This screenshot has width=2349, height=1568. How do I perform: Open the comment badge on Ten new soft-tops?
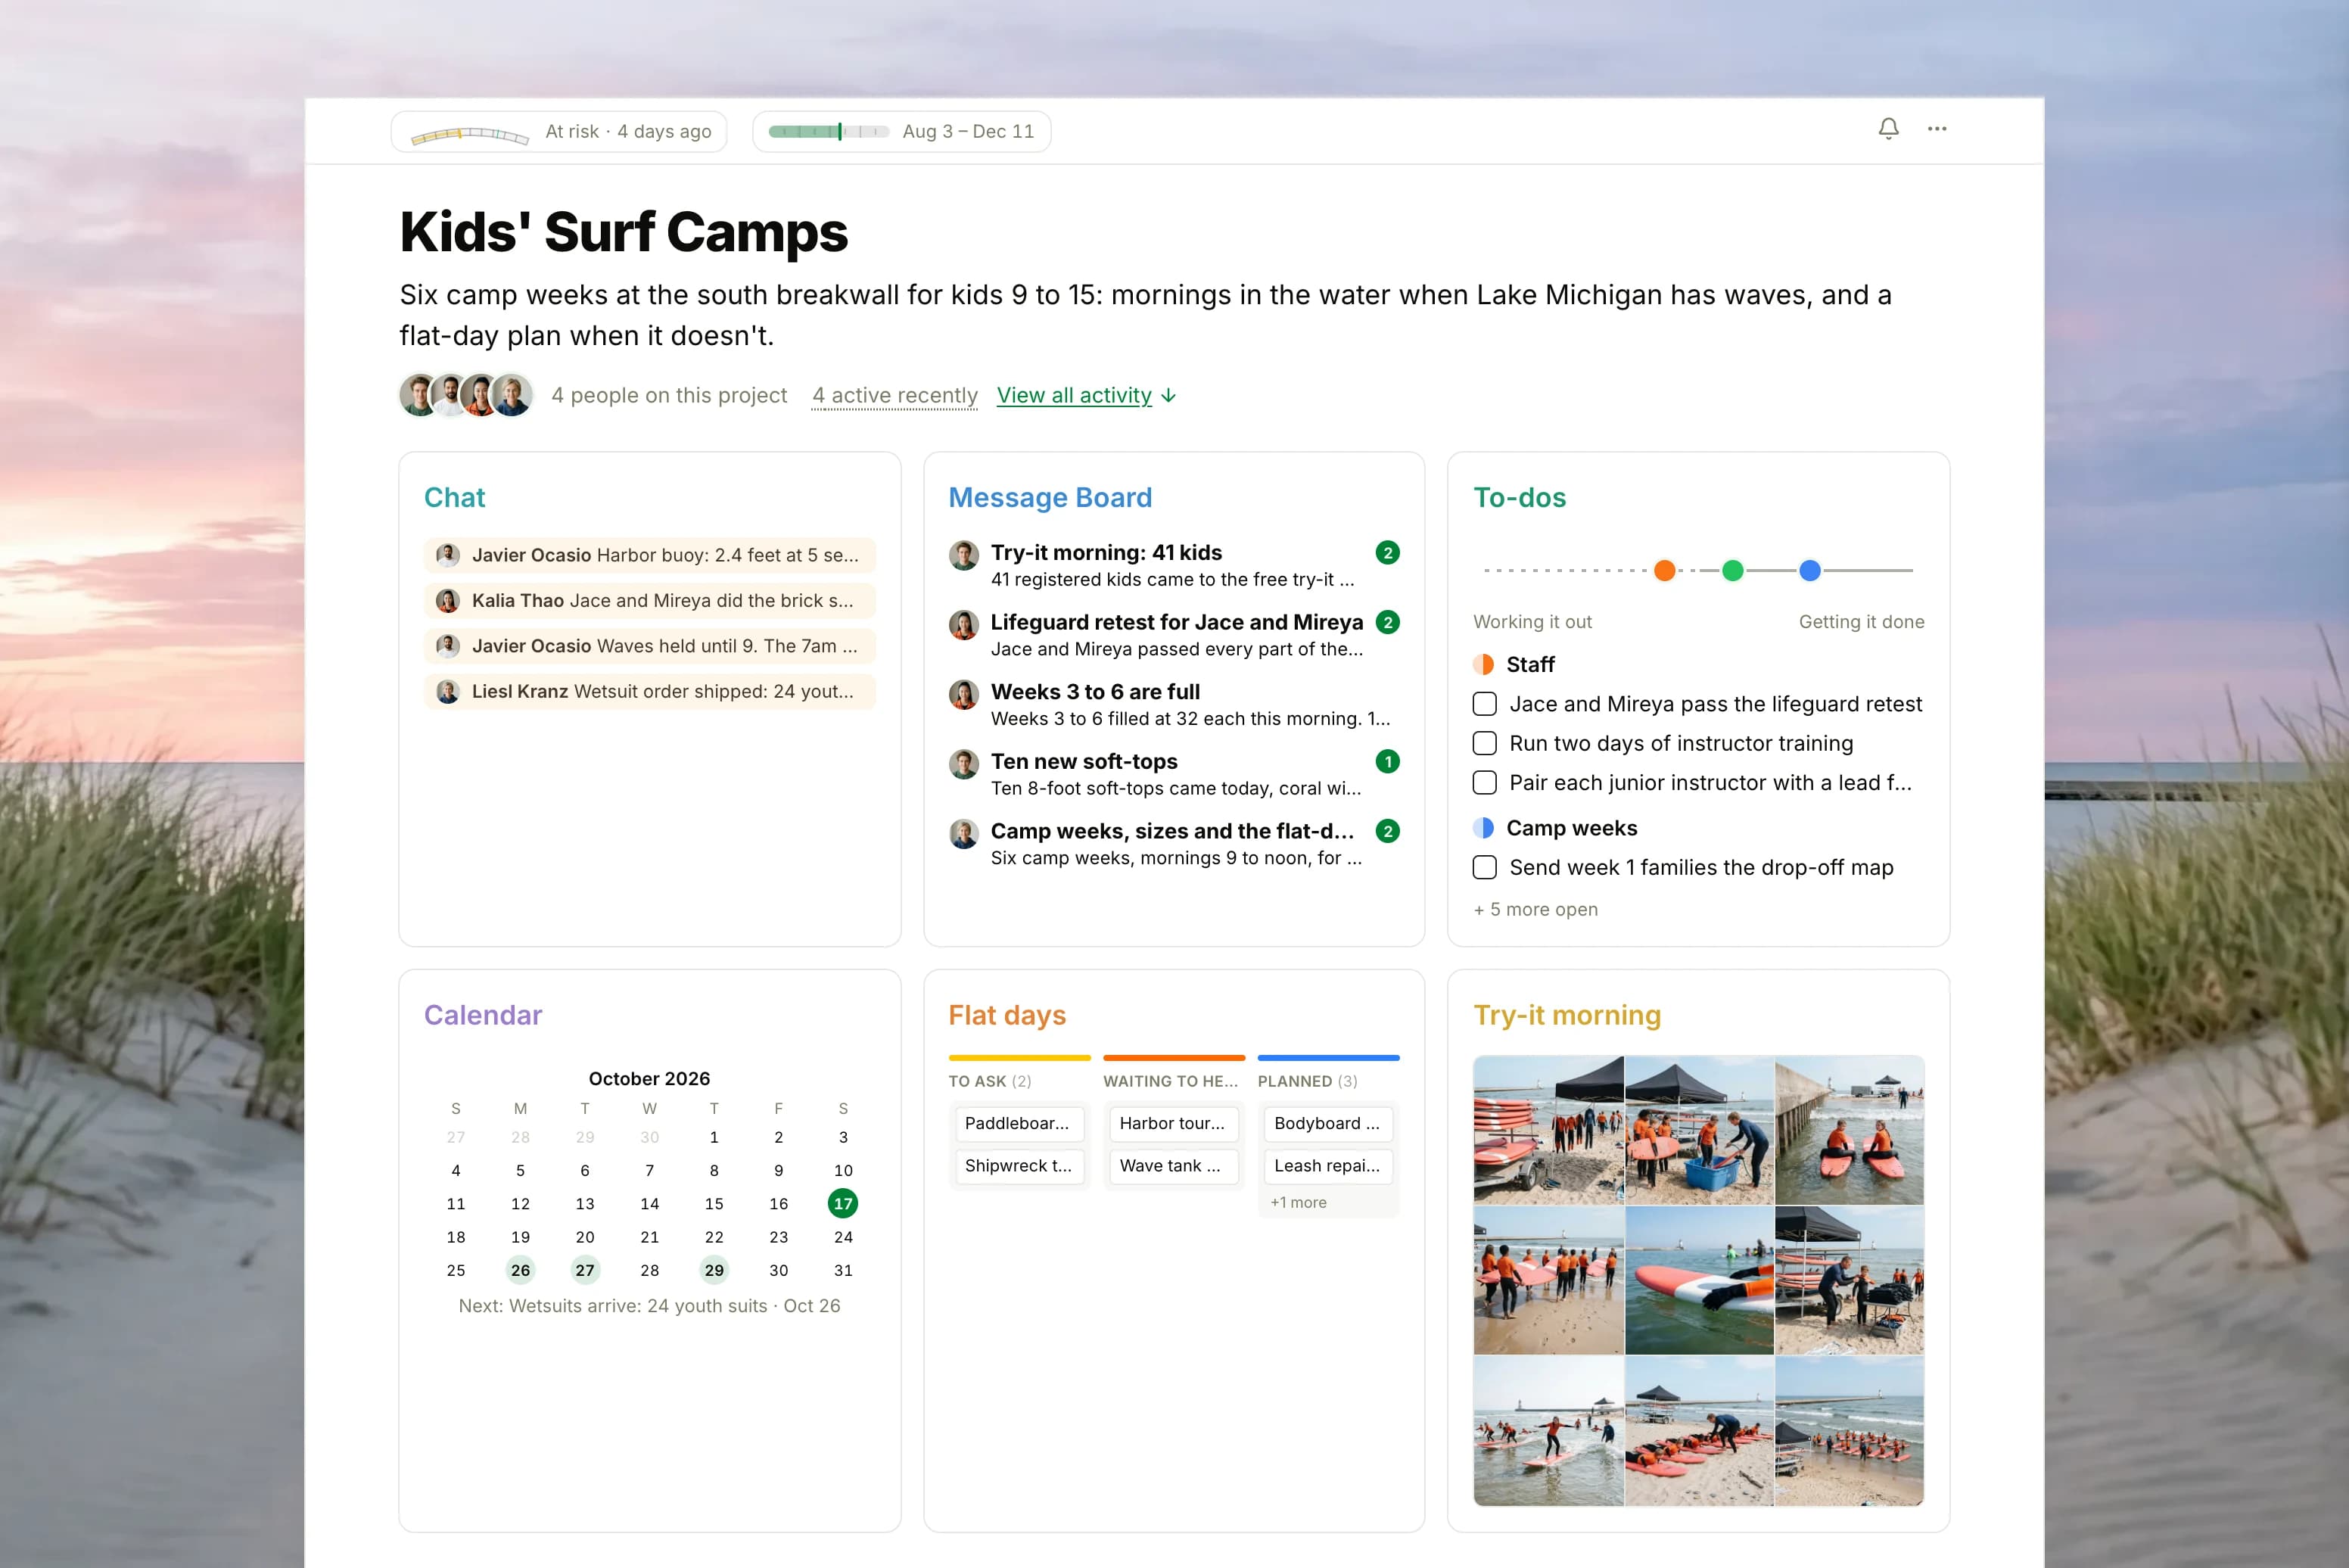click(x=1387, y=762)
